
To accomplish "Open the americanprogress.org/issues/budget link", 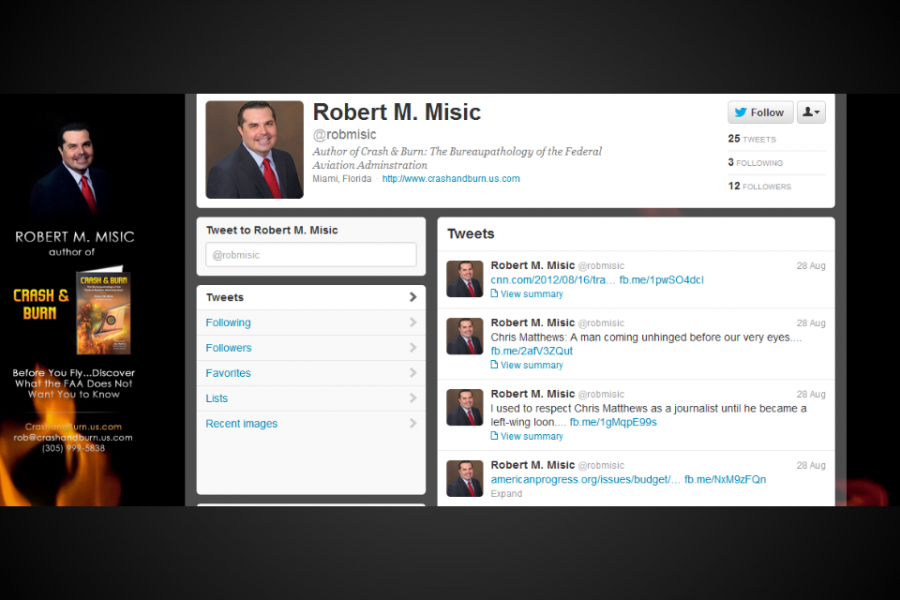I will [x=585, y=479].
